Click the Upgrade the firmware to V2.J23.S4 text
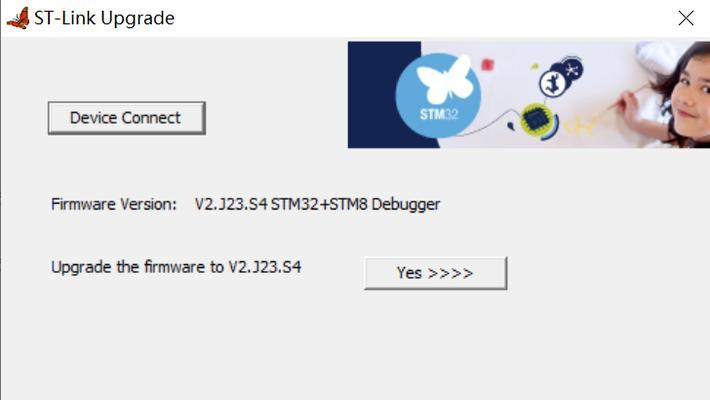 tap(176, 267)
